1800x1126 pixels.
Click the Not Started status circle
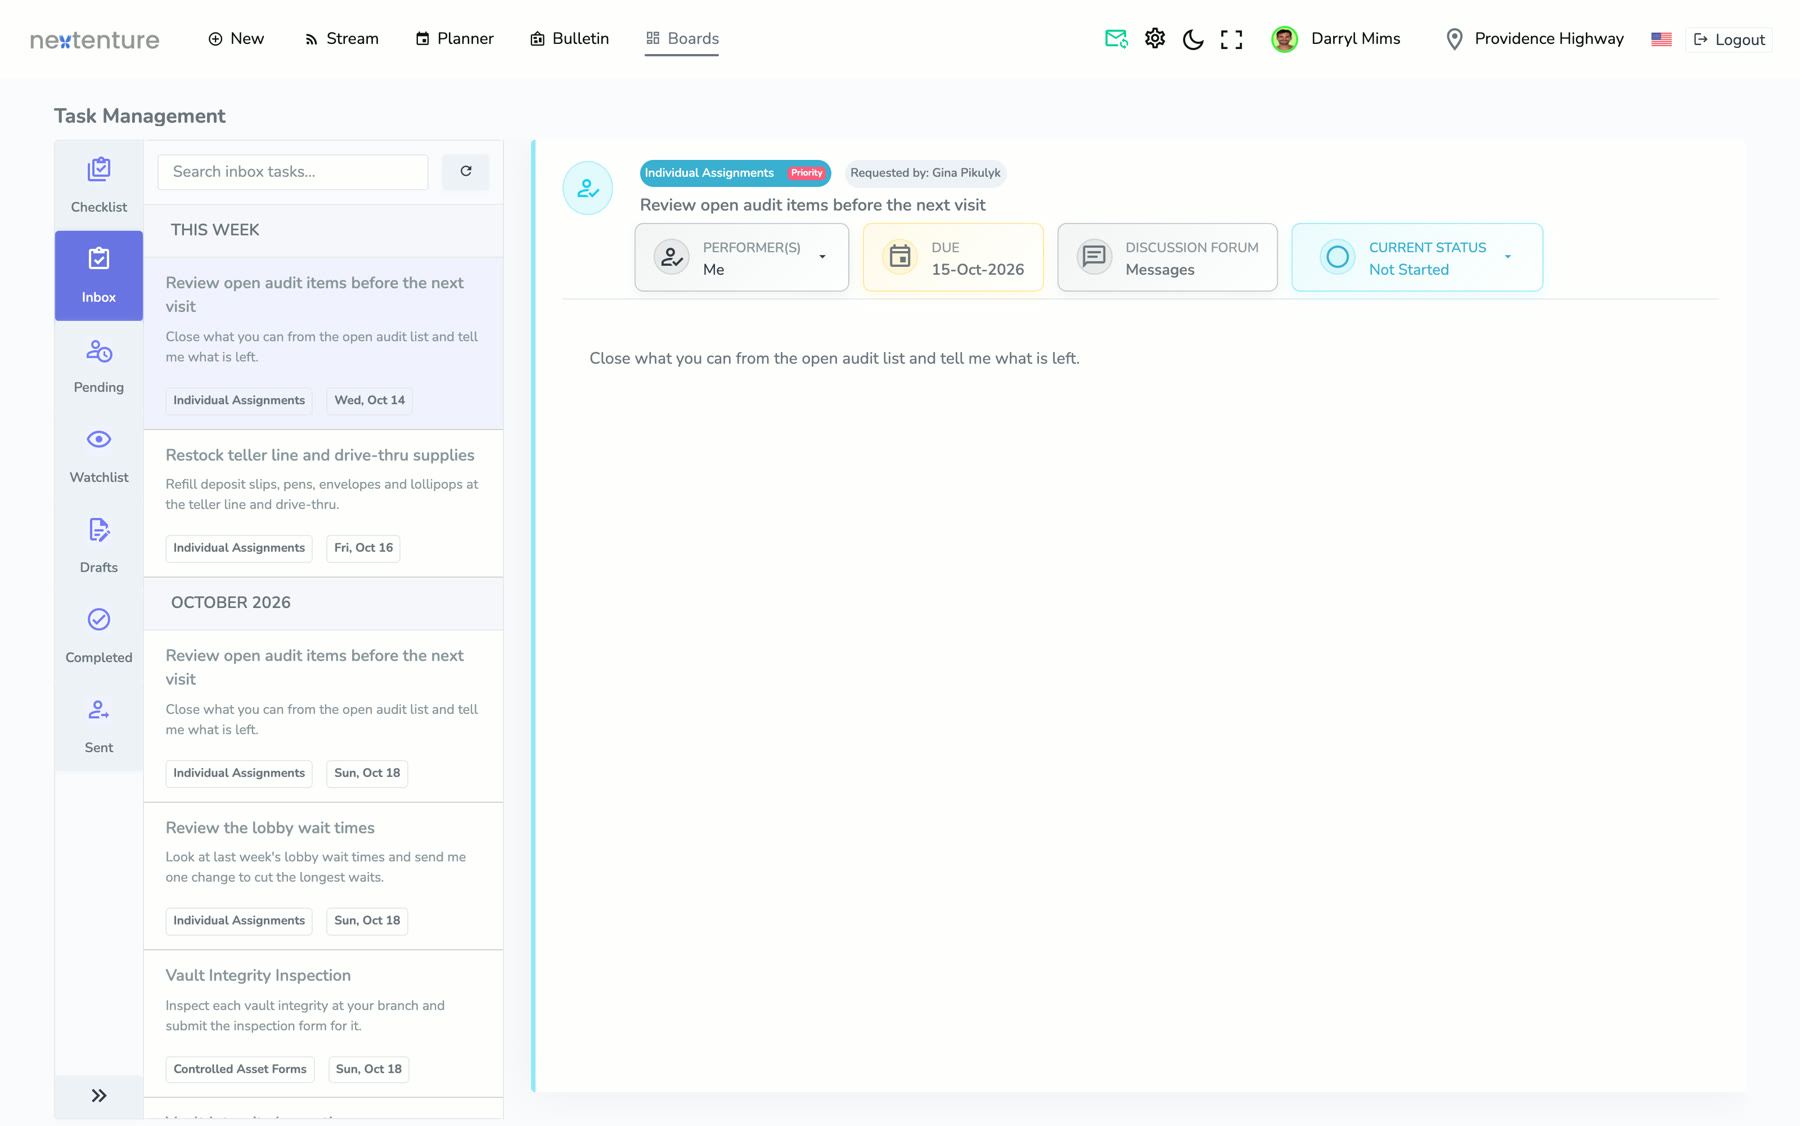(1337, 257)
